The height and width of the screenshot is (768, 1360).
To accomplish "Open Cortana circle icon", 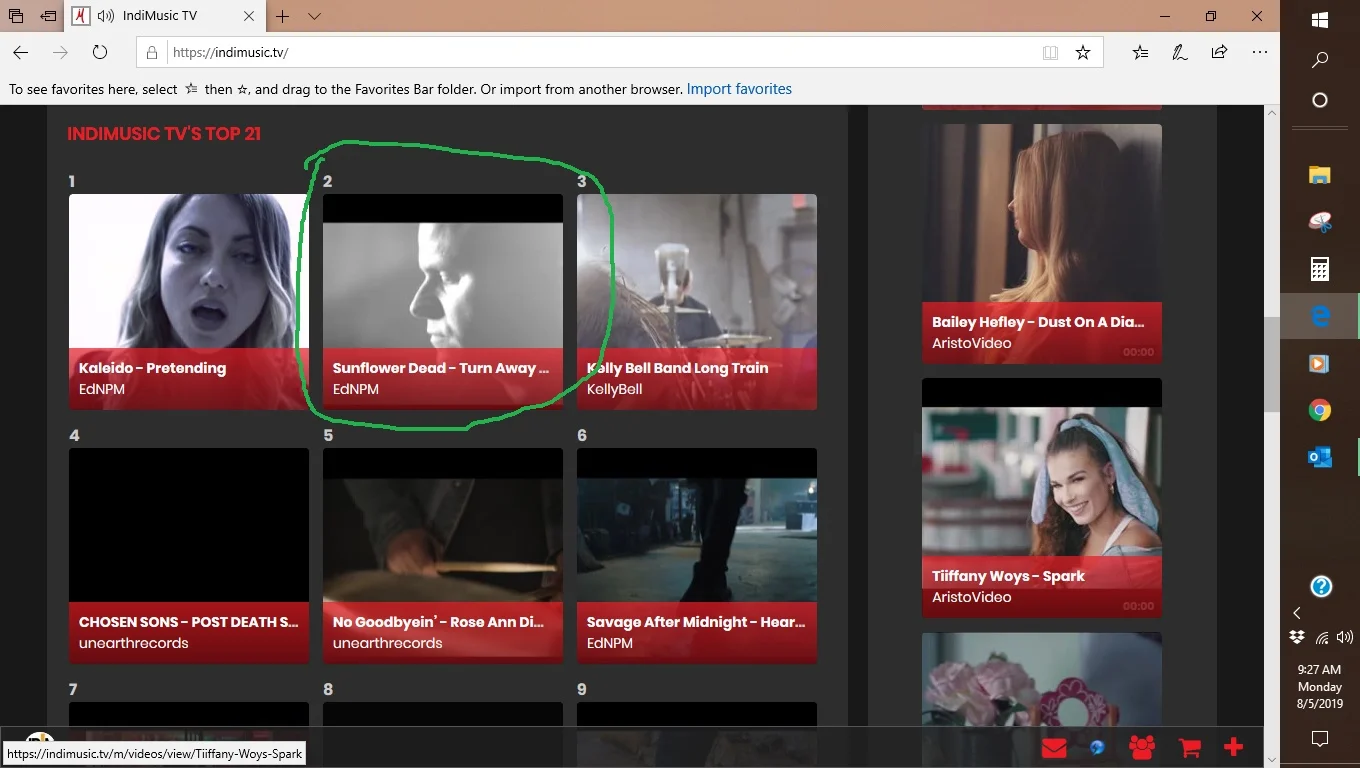I will pos(1320,100).
